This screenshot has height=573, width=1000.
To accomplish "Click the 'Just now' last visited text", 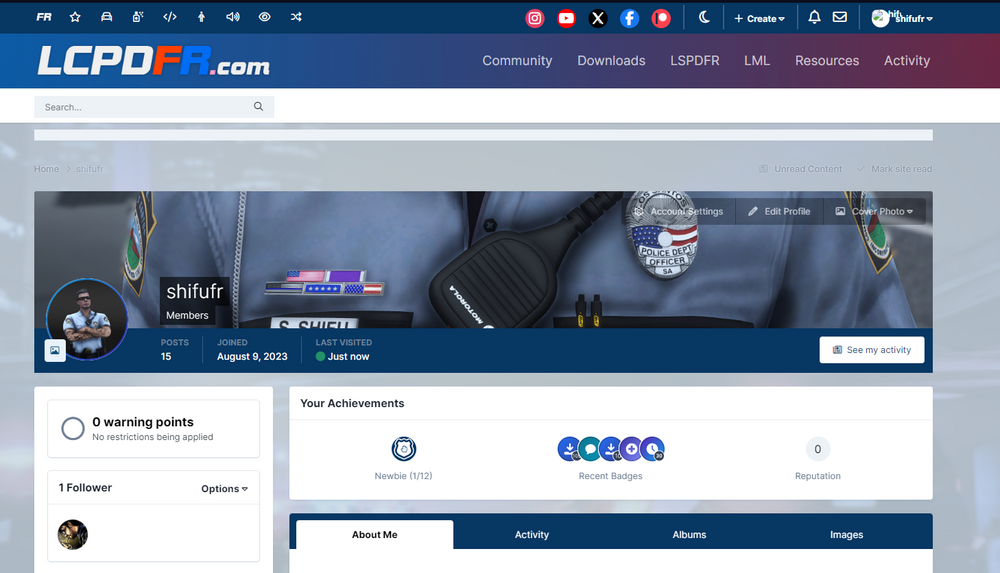I will coord(348,357).
